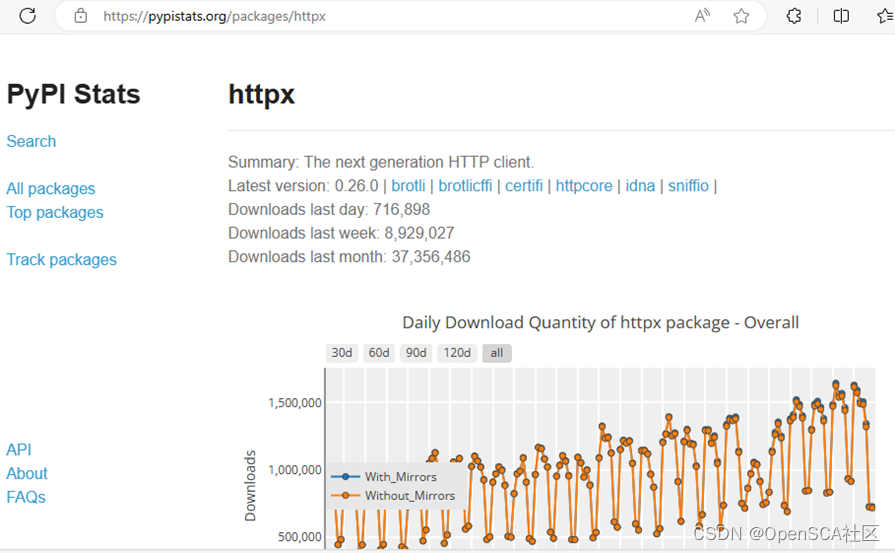Select the 120d range button

pos(457,353)
